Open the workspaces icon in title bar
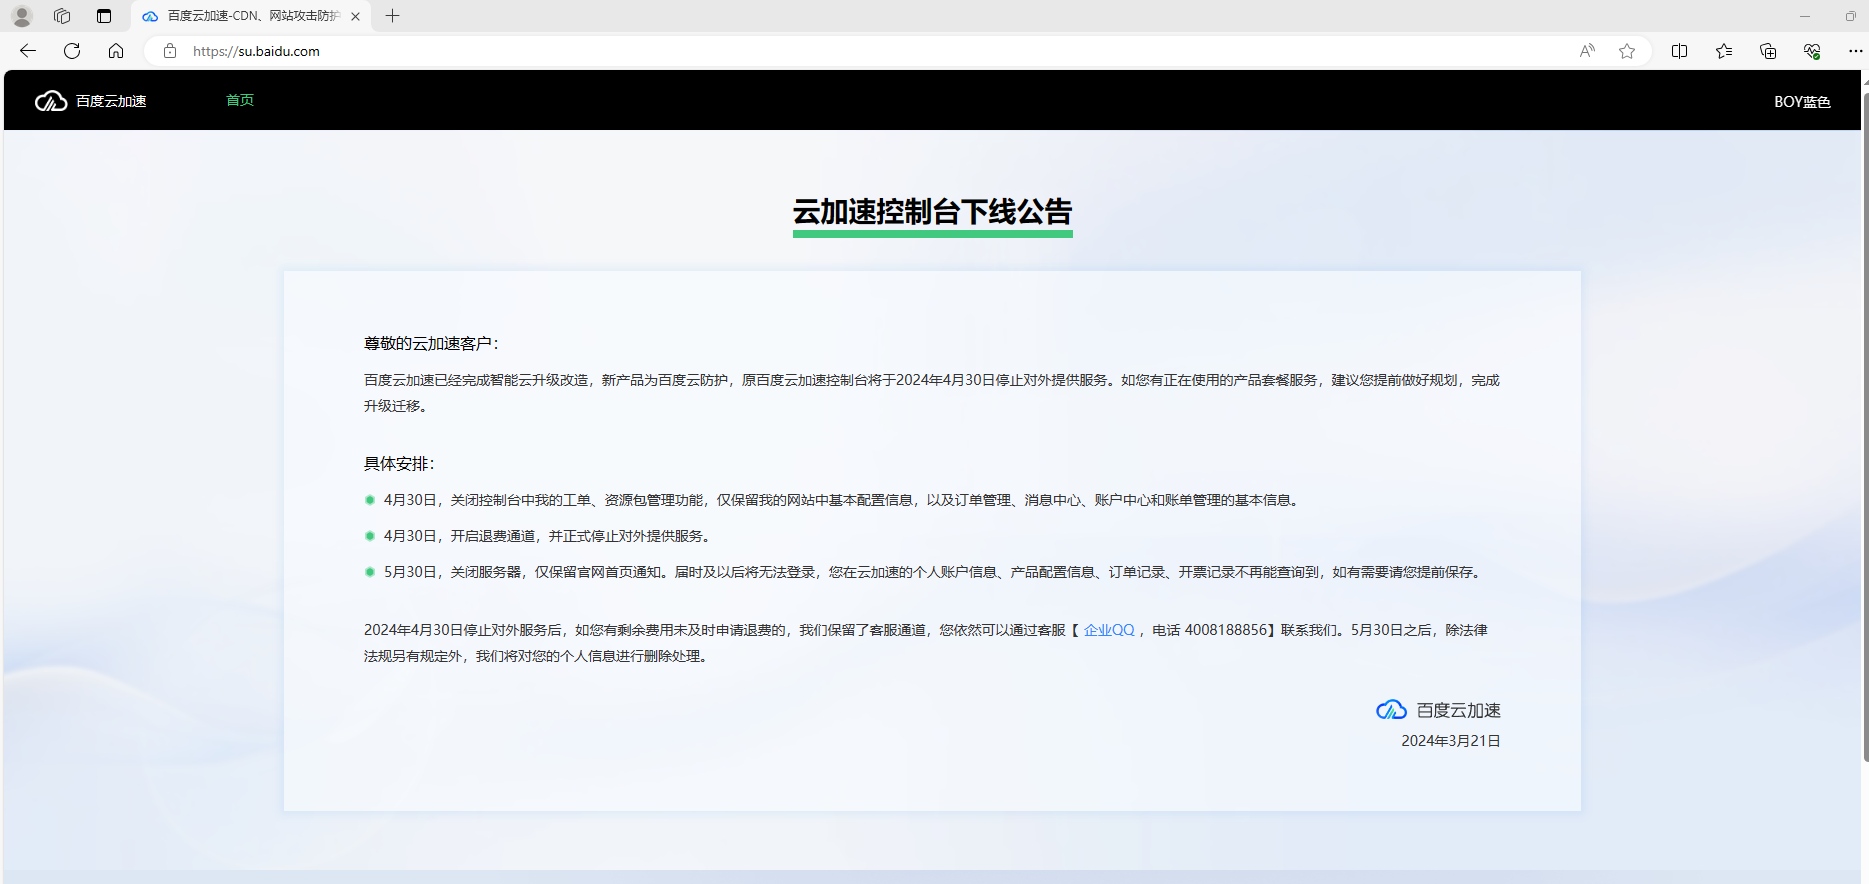Screen dimensions: 1869x884 pyautogui.click(x=62, y=16)
